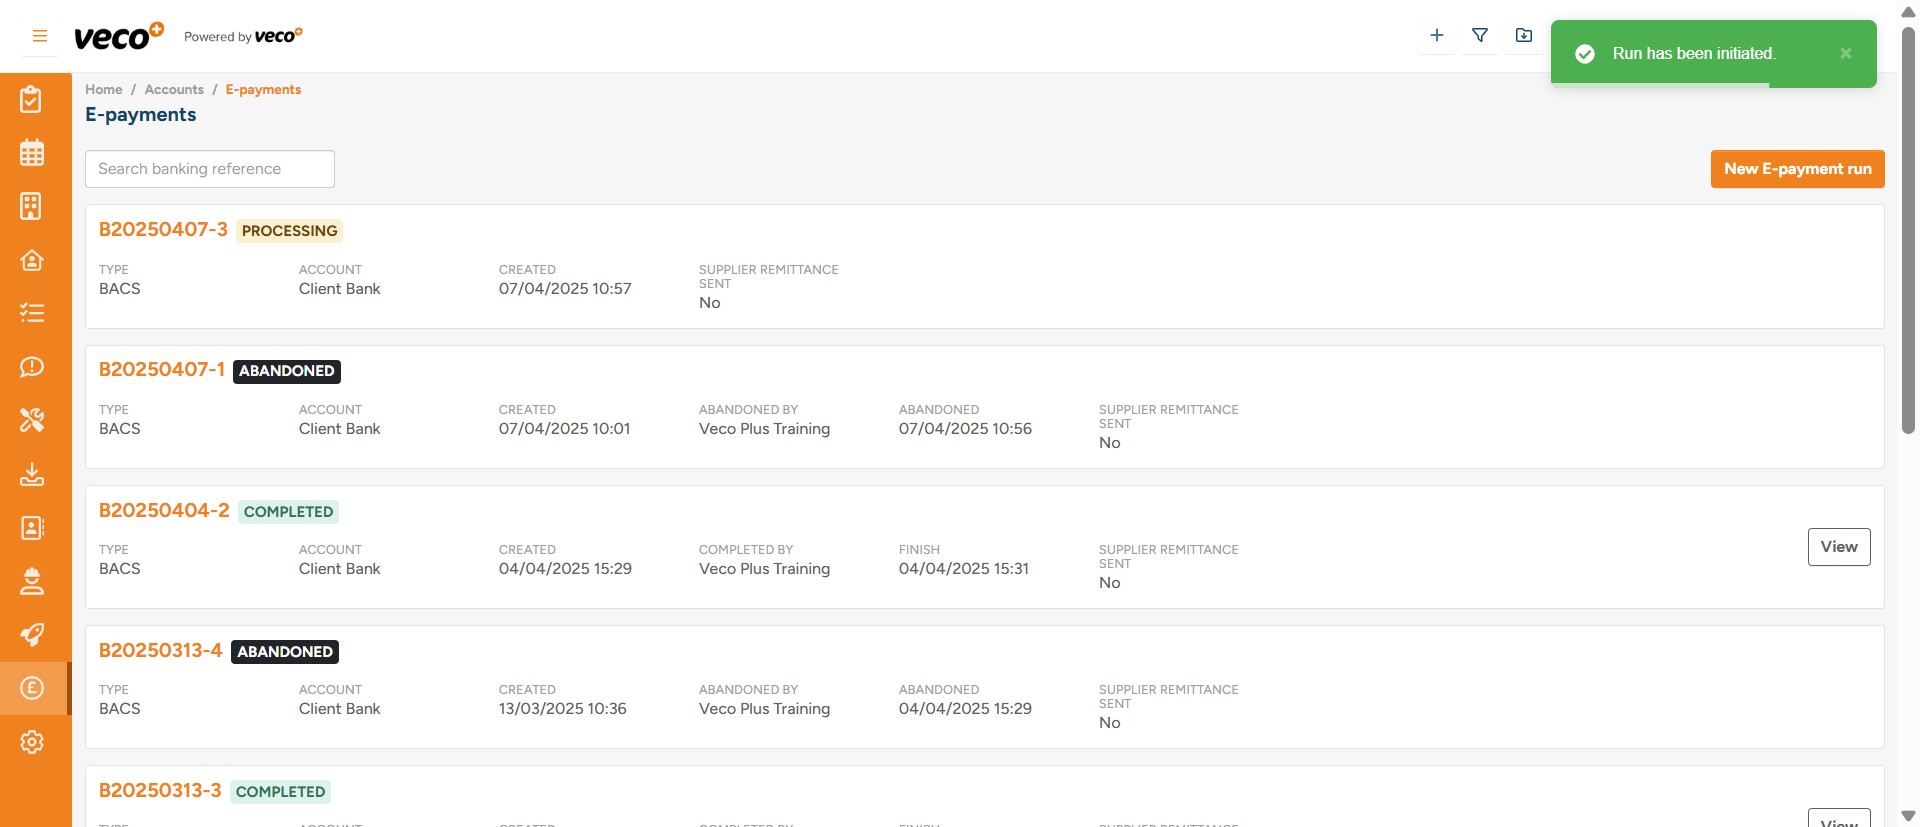Open the hamburger menu
Viewport: 1920px width, 827px height.
point(40,36)
